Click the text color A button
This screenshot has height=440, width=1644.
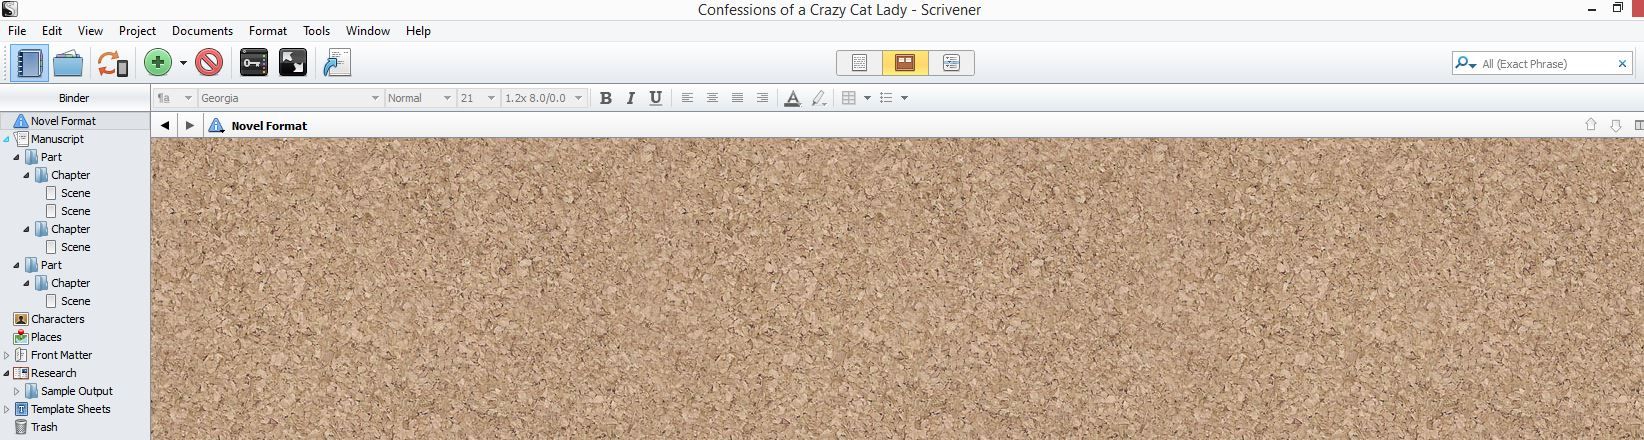coord(792,98)
